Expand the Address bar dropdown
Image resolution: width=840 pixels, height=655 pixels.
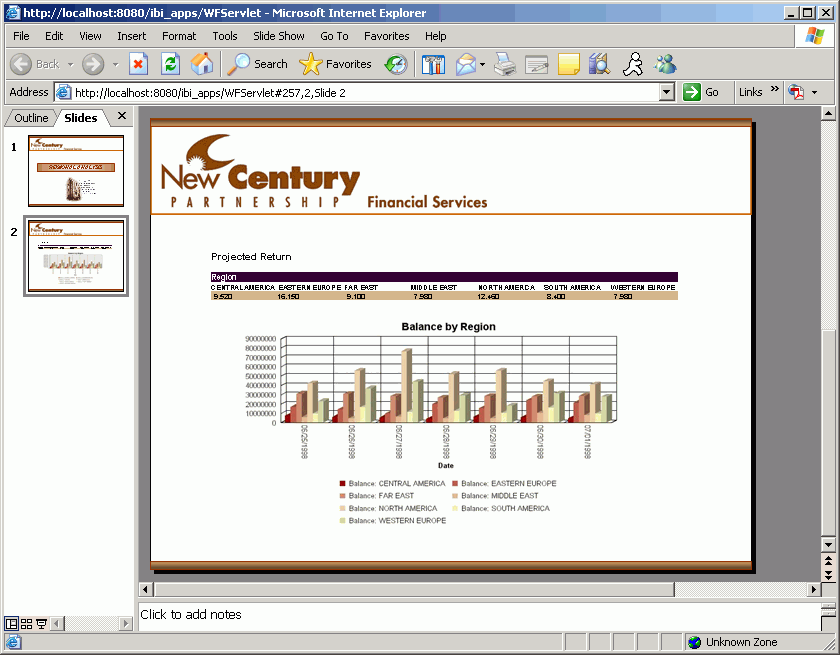click(666, 92)
